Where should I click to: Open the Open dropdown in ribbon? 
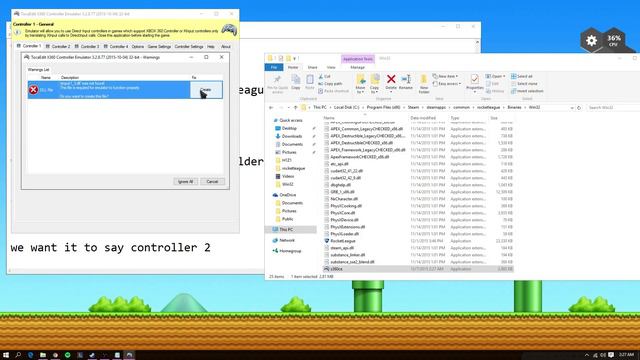(496, 76)
